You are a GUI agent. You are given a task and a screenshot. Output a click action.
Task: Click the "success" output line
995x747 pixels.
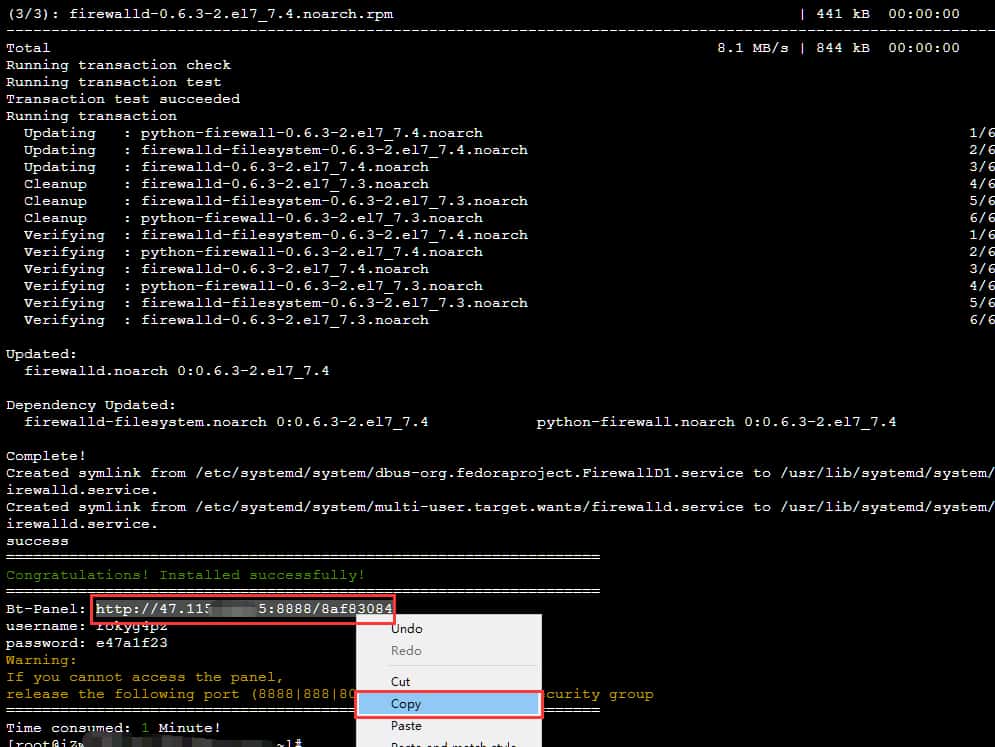pyautogui.click(x=37, y=541)
